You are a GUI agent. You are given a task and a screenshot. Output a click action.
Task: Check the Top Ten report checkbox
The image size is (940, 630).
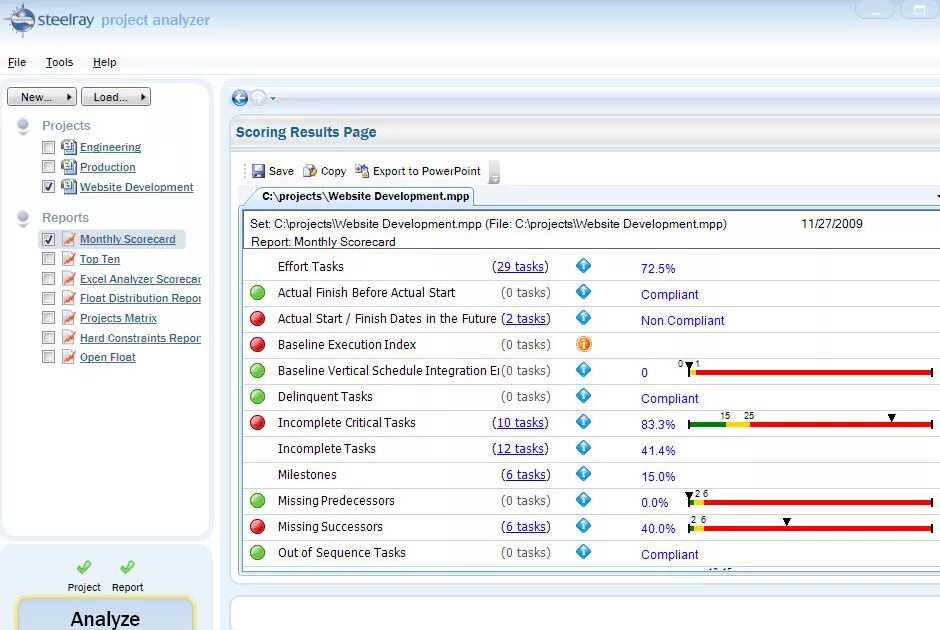(x=49, y=259)
